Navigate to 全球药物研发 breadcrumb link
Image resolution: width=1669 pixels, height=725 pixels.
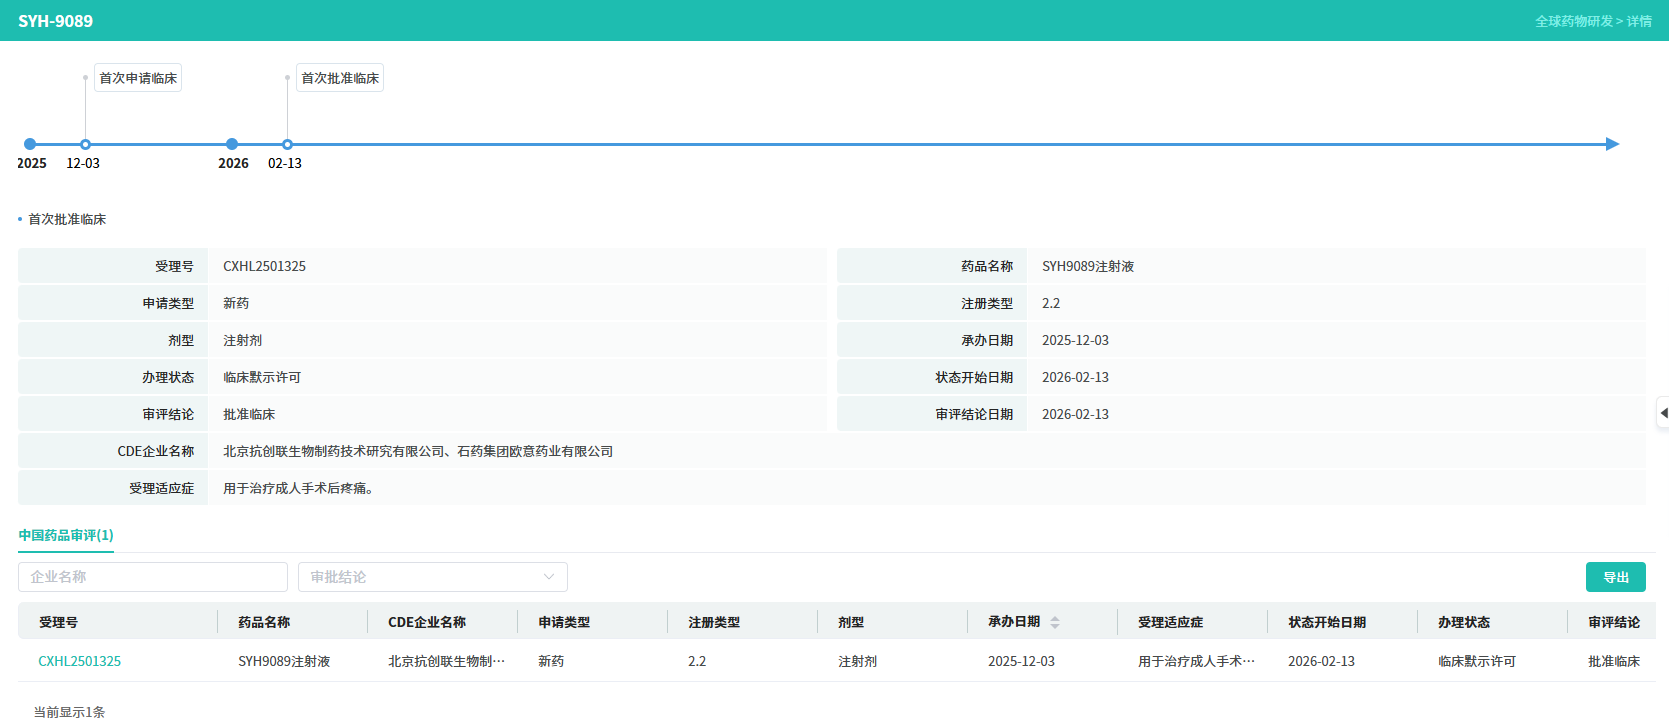(x=1574, y=21)
